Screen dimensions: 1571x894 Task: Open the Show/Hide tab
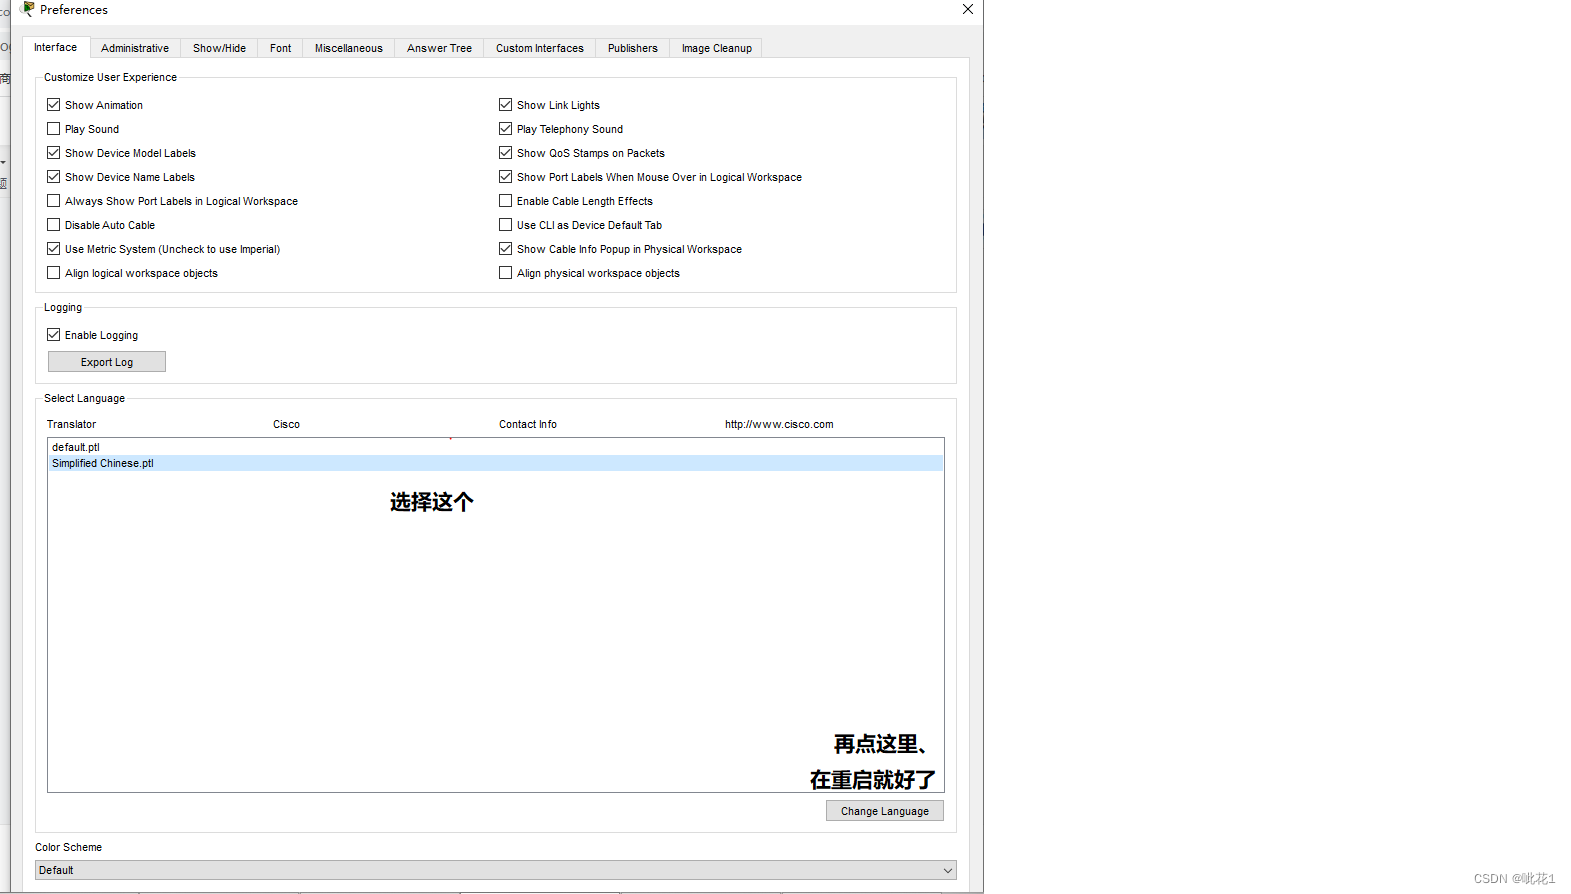click(219, 48)
